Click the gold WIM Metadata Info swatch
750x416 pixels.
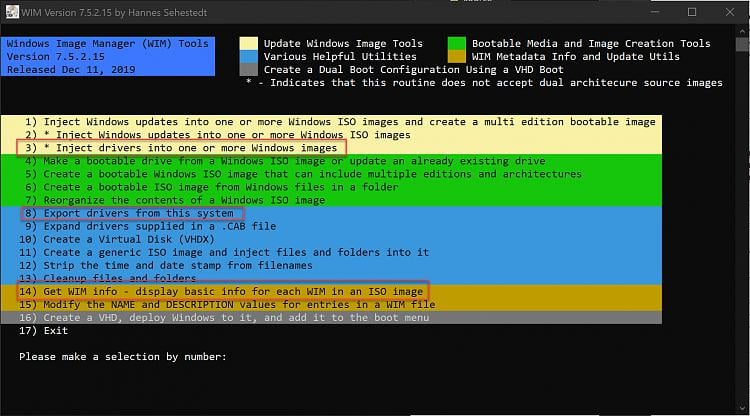(456, 56)
